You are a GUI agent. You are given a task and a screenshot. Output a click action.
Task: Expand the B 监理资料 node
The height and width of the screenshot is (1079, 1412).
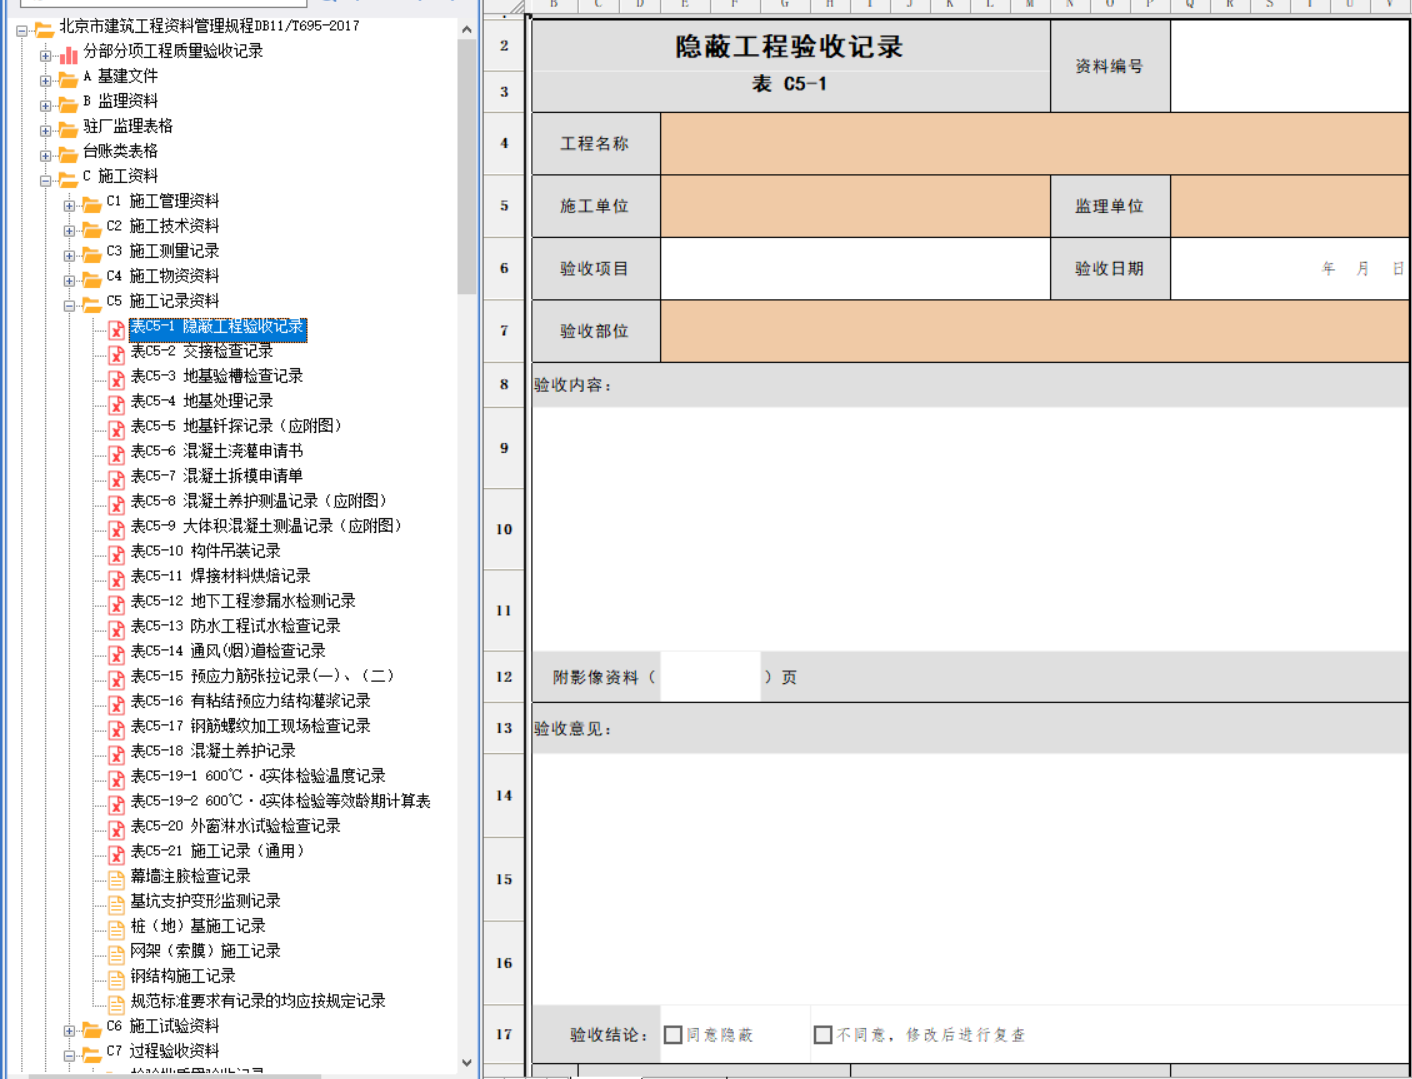pyautogui.click(x=45, y=106)
